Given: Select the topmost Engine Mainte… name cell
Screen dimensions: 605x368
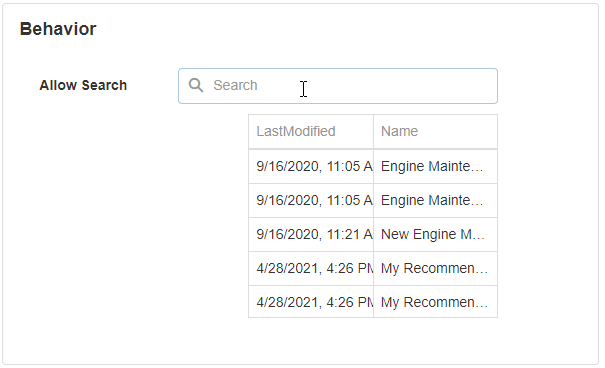Looking at the screenshot, I should [x=435, y=167].
